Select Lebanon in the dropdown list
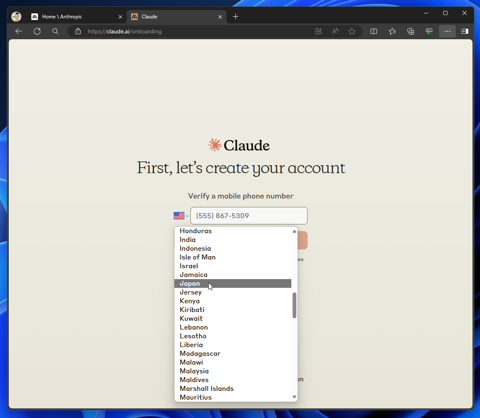This screenshot has width=480, height=418. point(233,327)
